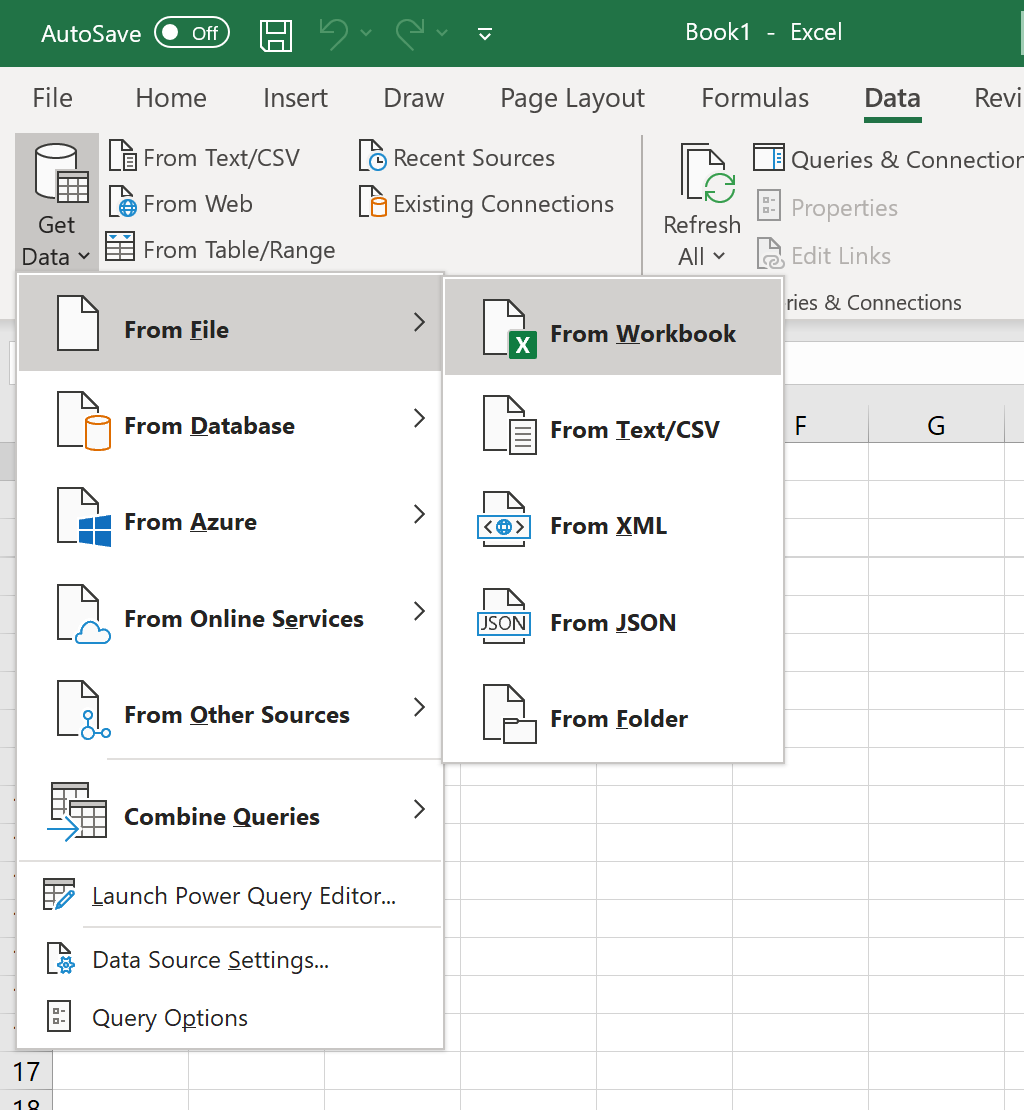The width and height of the screenshot is (1024, 1110).
Task: Expand the From File submenu arrow
Action: (420, 322)
